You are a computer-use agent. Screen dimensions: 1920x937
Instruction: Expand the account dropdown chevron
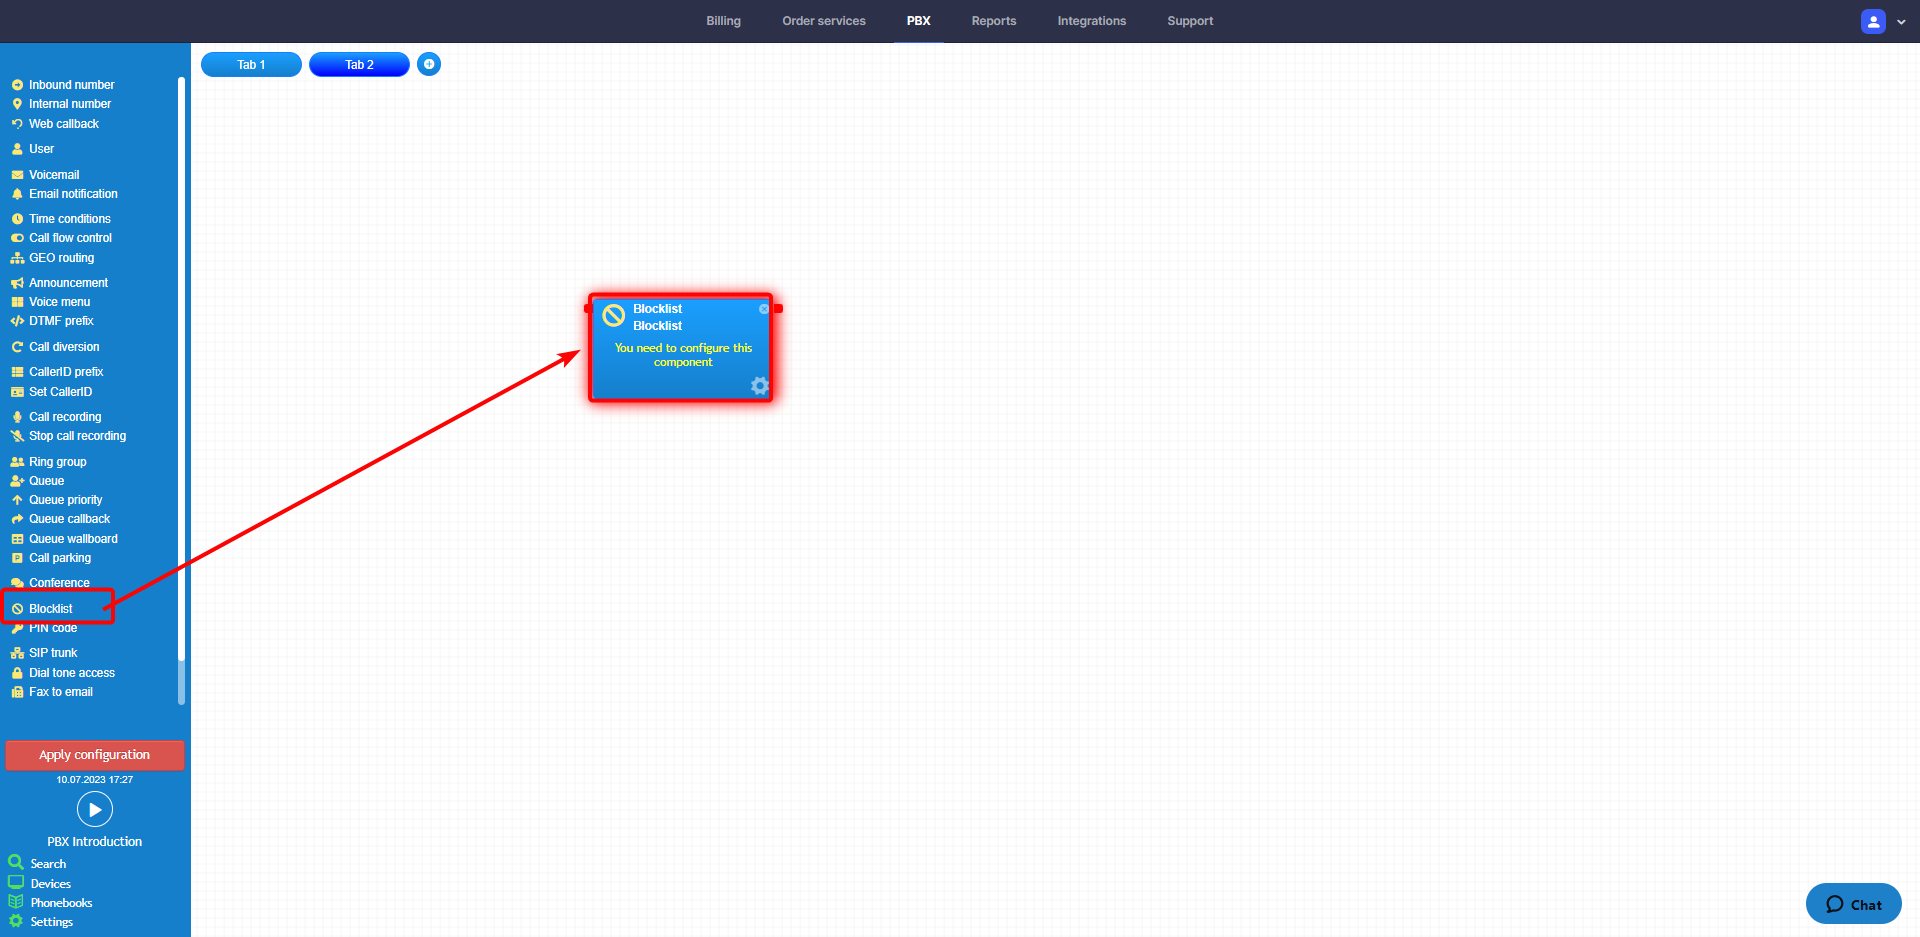(1901, 22)
